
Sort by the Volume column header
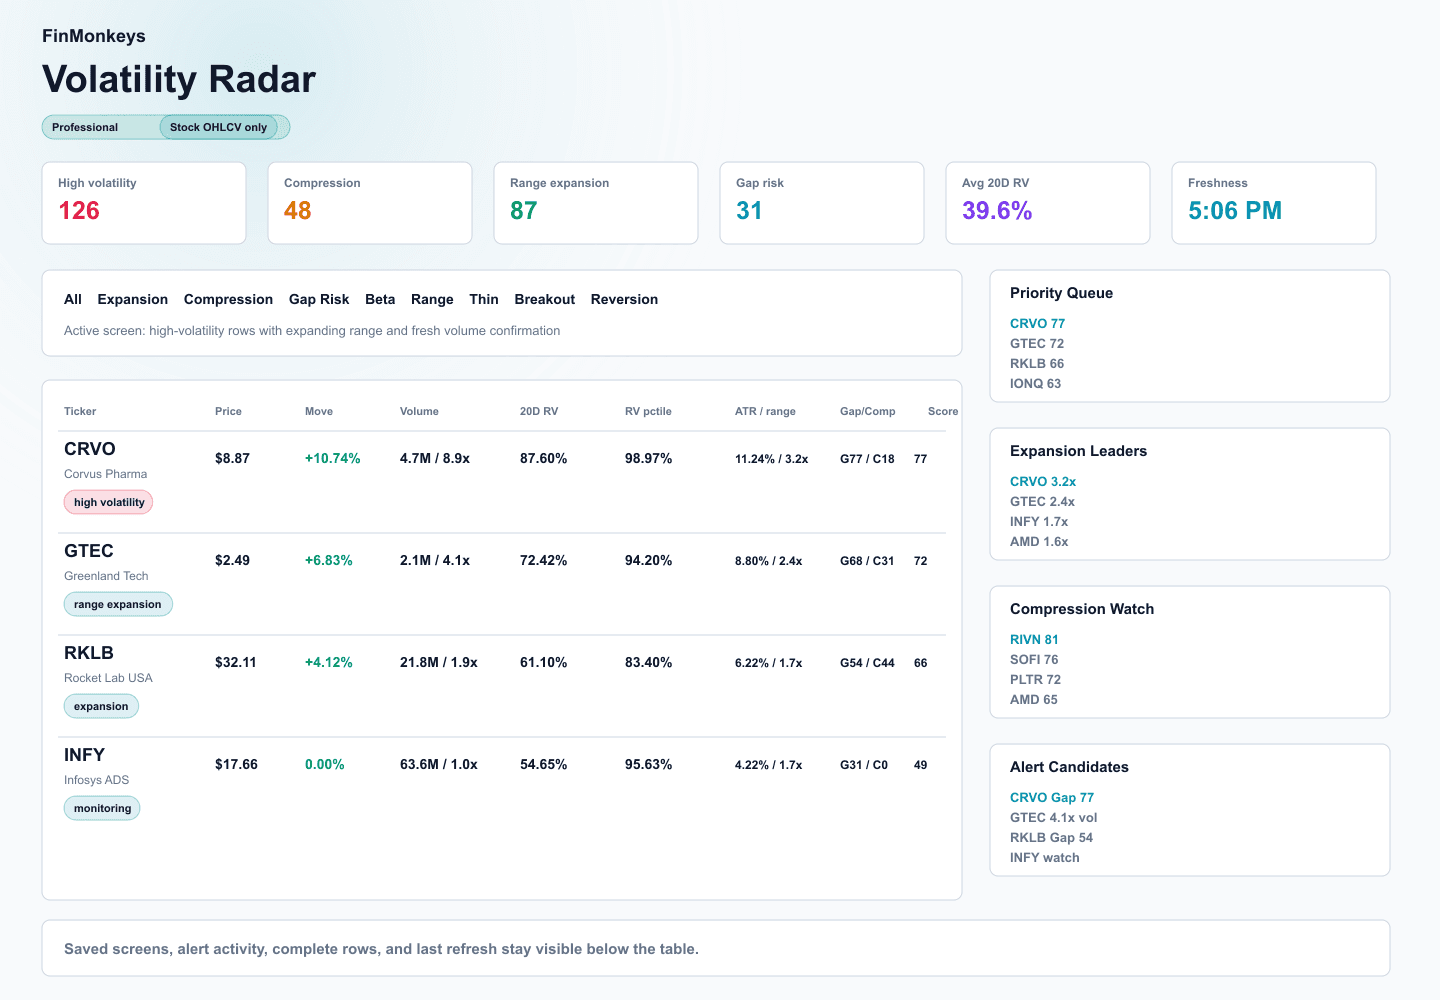click(419, 411)
